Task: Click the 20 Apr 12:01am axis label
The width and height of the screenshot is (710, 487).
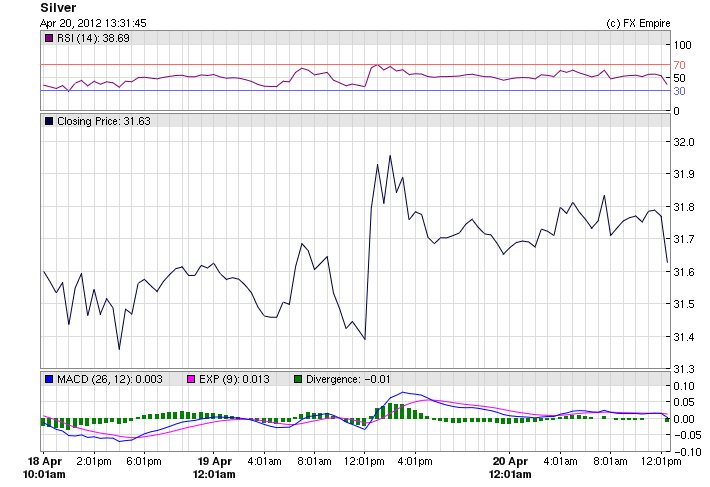Action: (x=511, y=467)
